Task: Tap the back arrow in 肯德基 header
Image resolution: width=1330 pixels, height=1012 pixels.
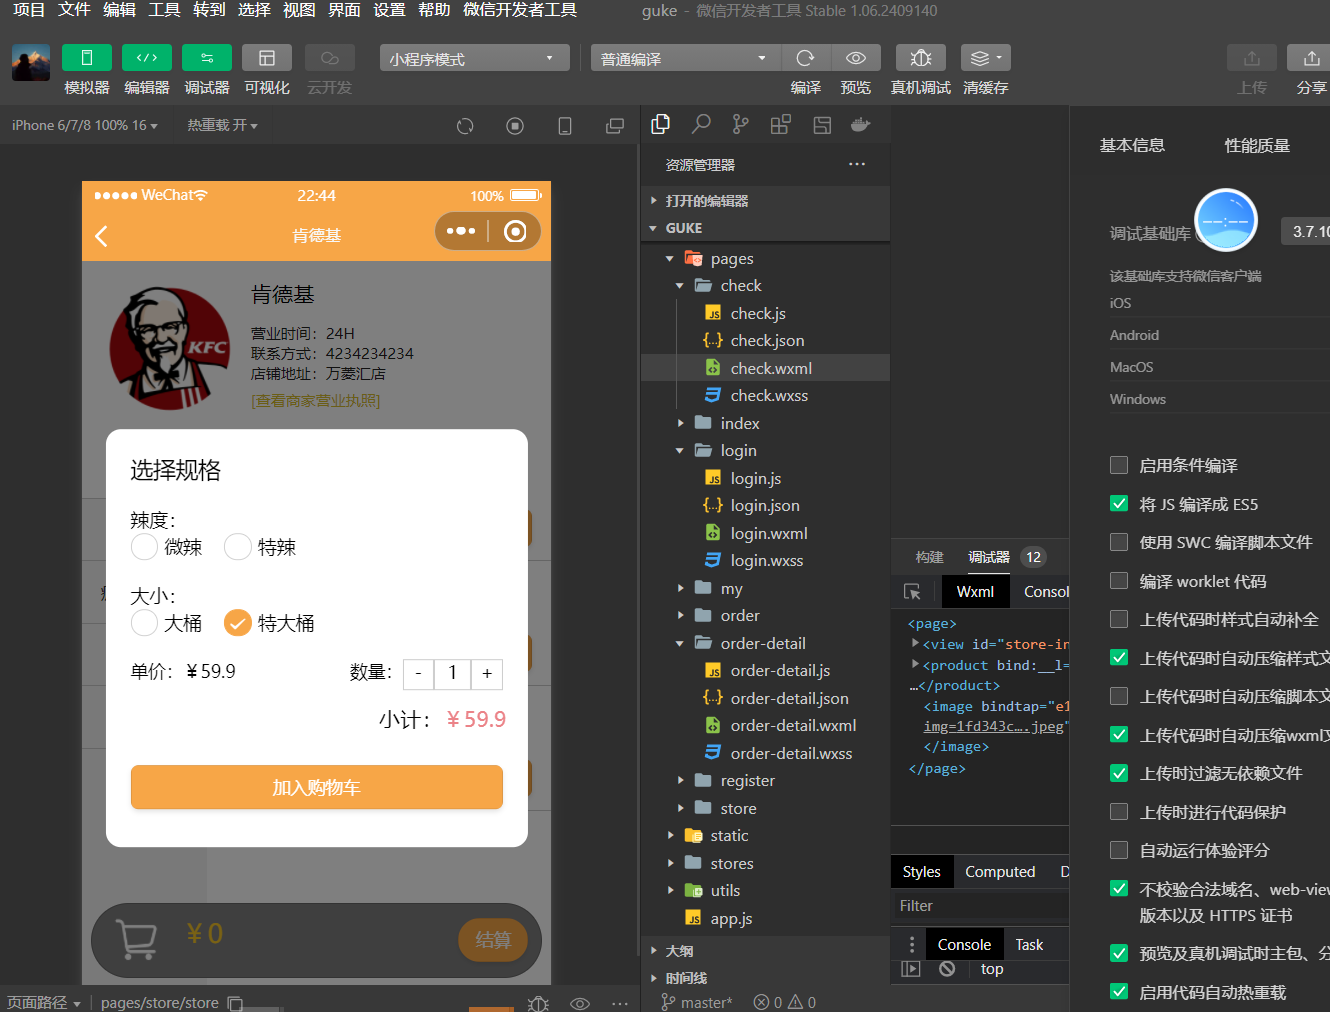Action: pyautogui.click(x=101, y=236)
